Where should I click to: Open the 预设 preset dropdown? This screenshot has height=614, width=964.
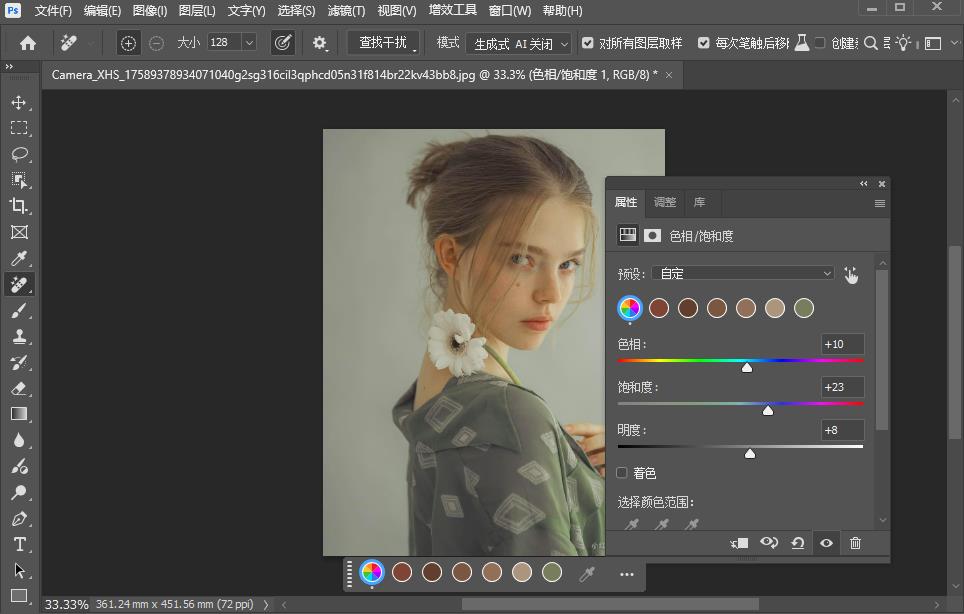(743, 273)
